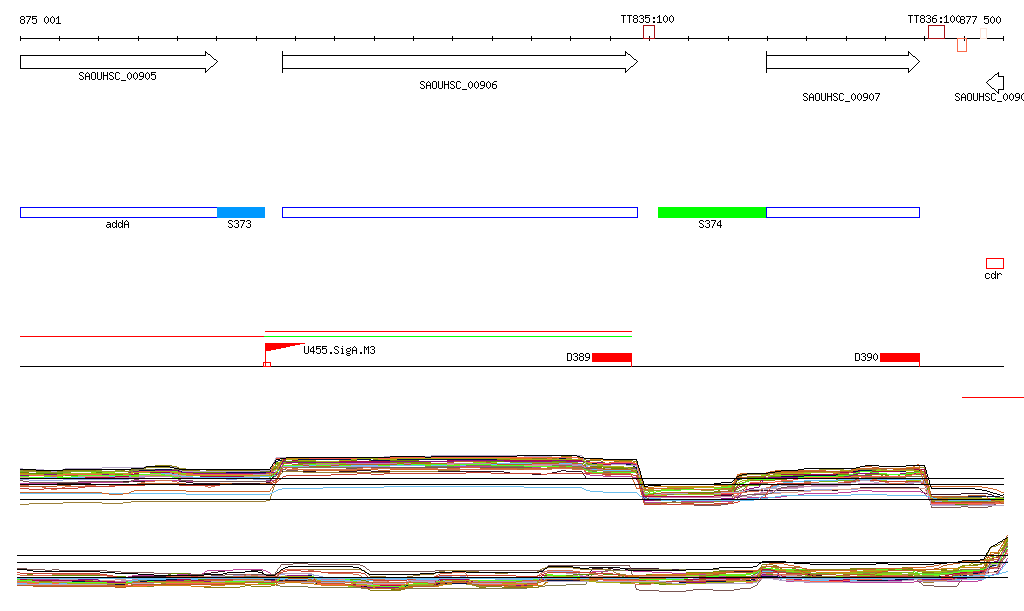Click the small leftward gene arrow at far right
1024x611 pixels.
[995, 82]
